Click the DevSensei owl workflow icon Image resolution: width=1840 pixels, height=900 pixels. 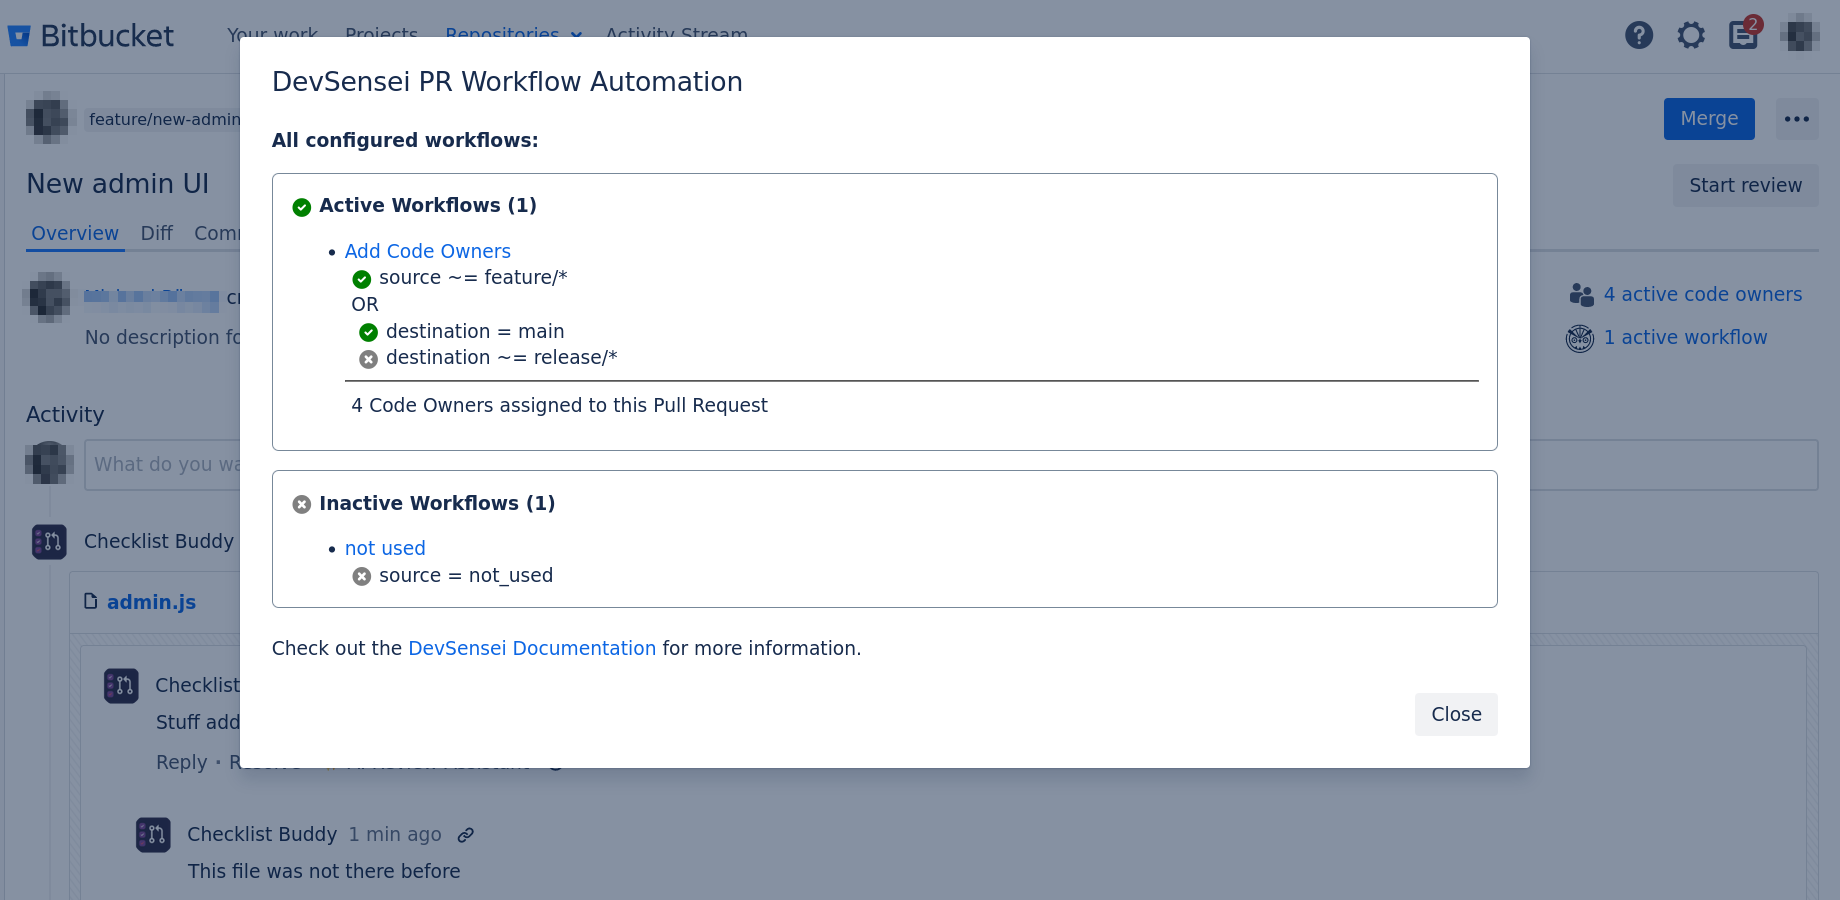click(x=1580, y=338)
